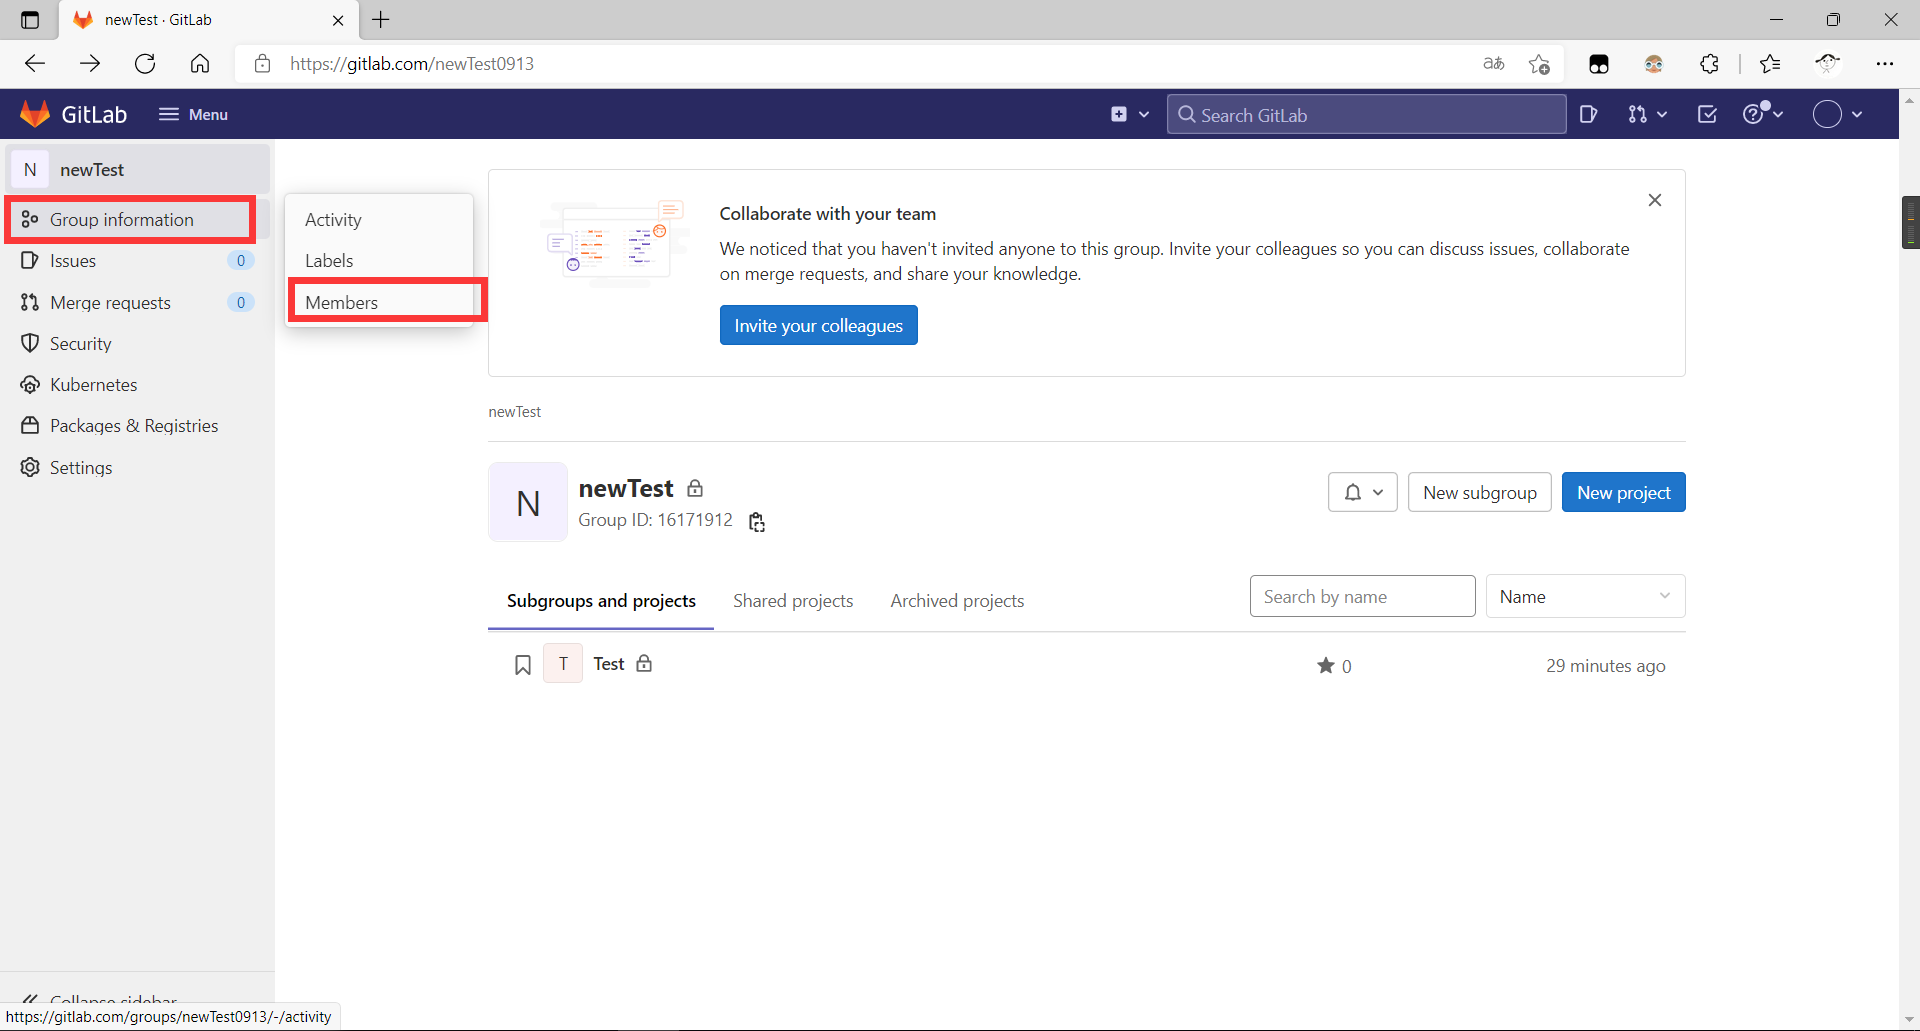Reload the page with refresh icon

[x=145, y=64]
